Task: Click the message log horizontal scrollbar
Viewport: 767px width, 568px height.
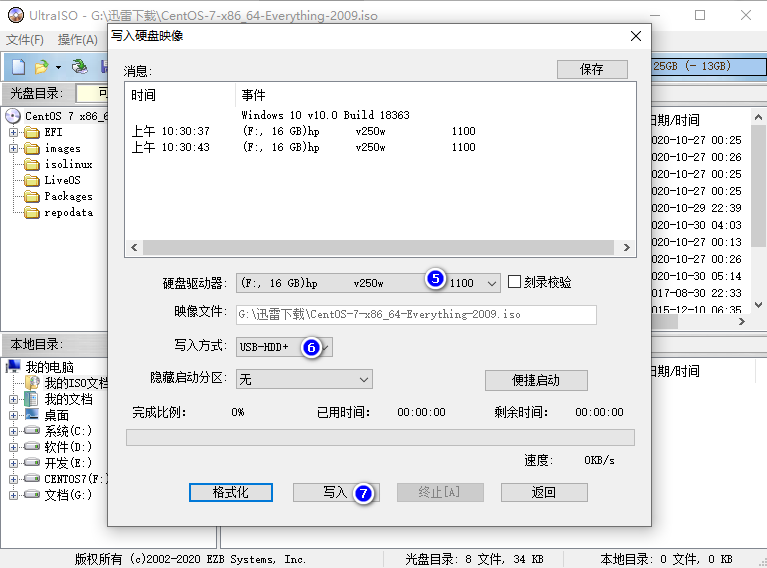Action: tap(380, 248)
